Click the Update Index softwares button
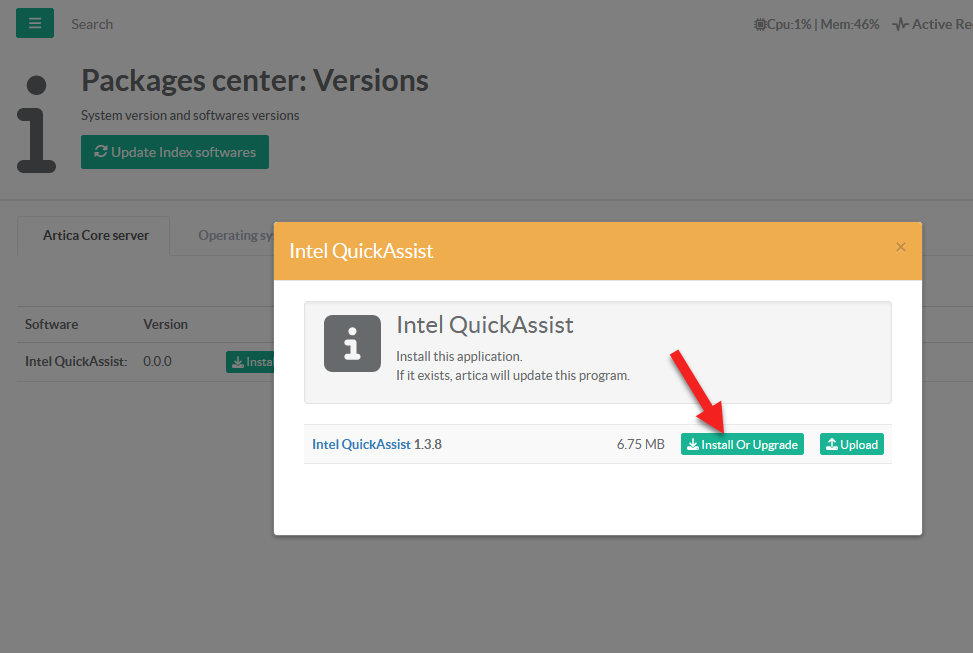 pyautogui.click(x=175, y=152)
